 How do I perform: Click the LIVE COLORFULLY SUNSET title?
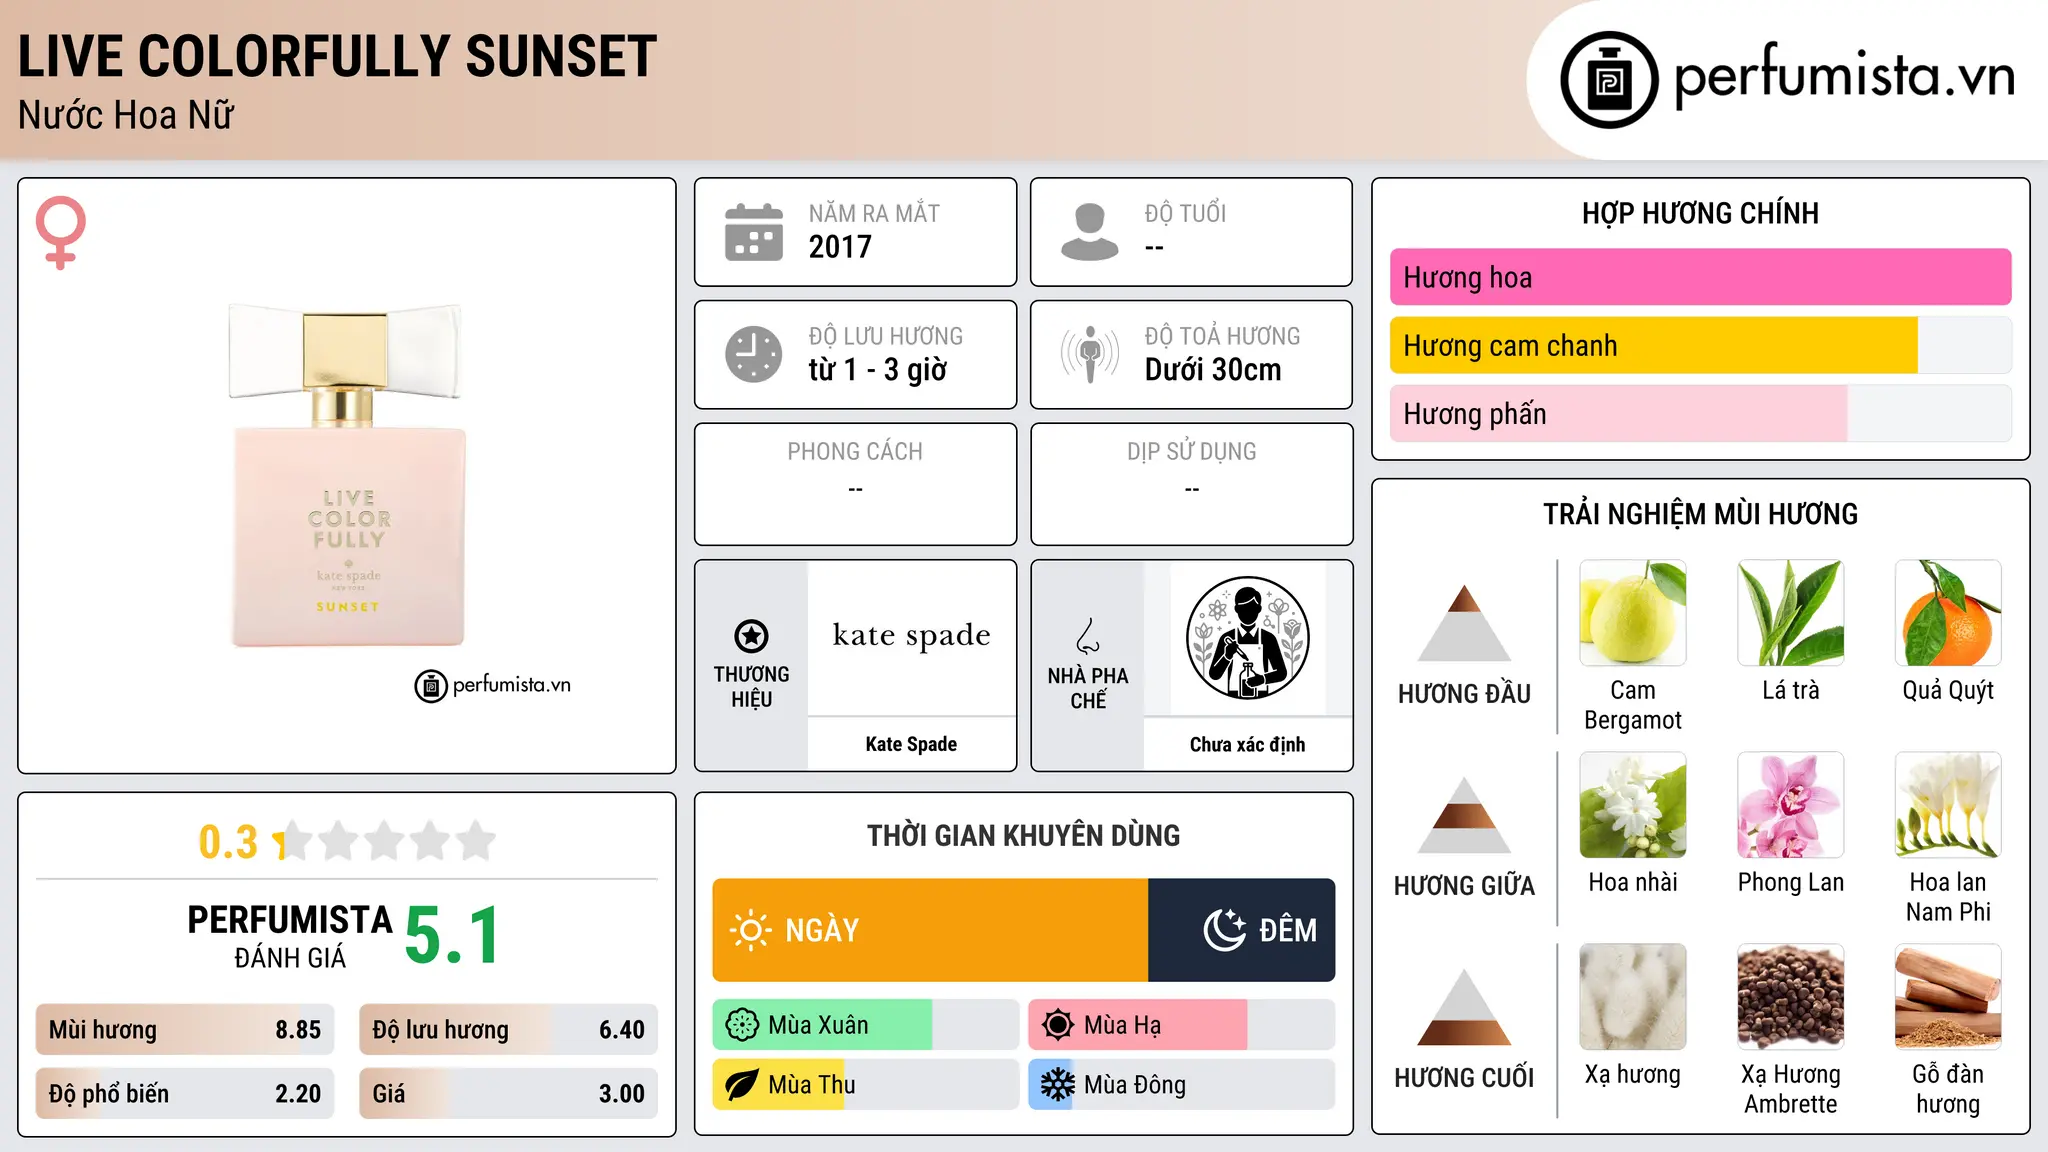[337, 56]
